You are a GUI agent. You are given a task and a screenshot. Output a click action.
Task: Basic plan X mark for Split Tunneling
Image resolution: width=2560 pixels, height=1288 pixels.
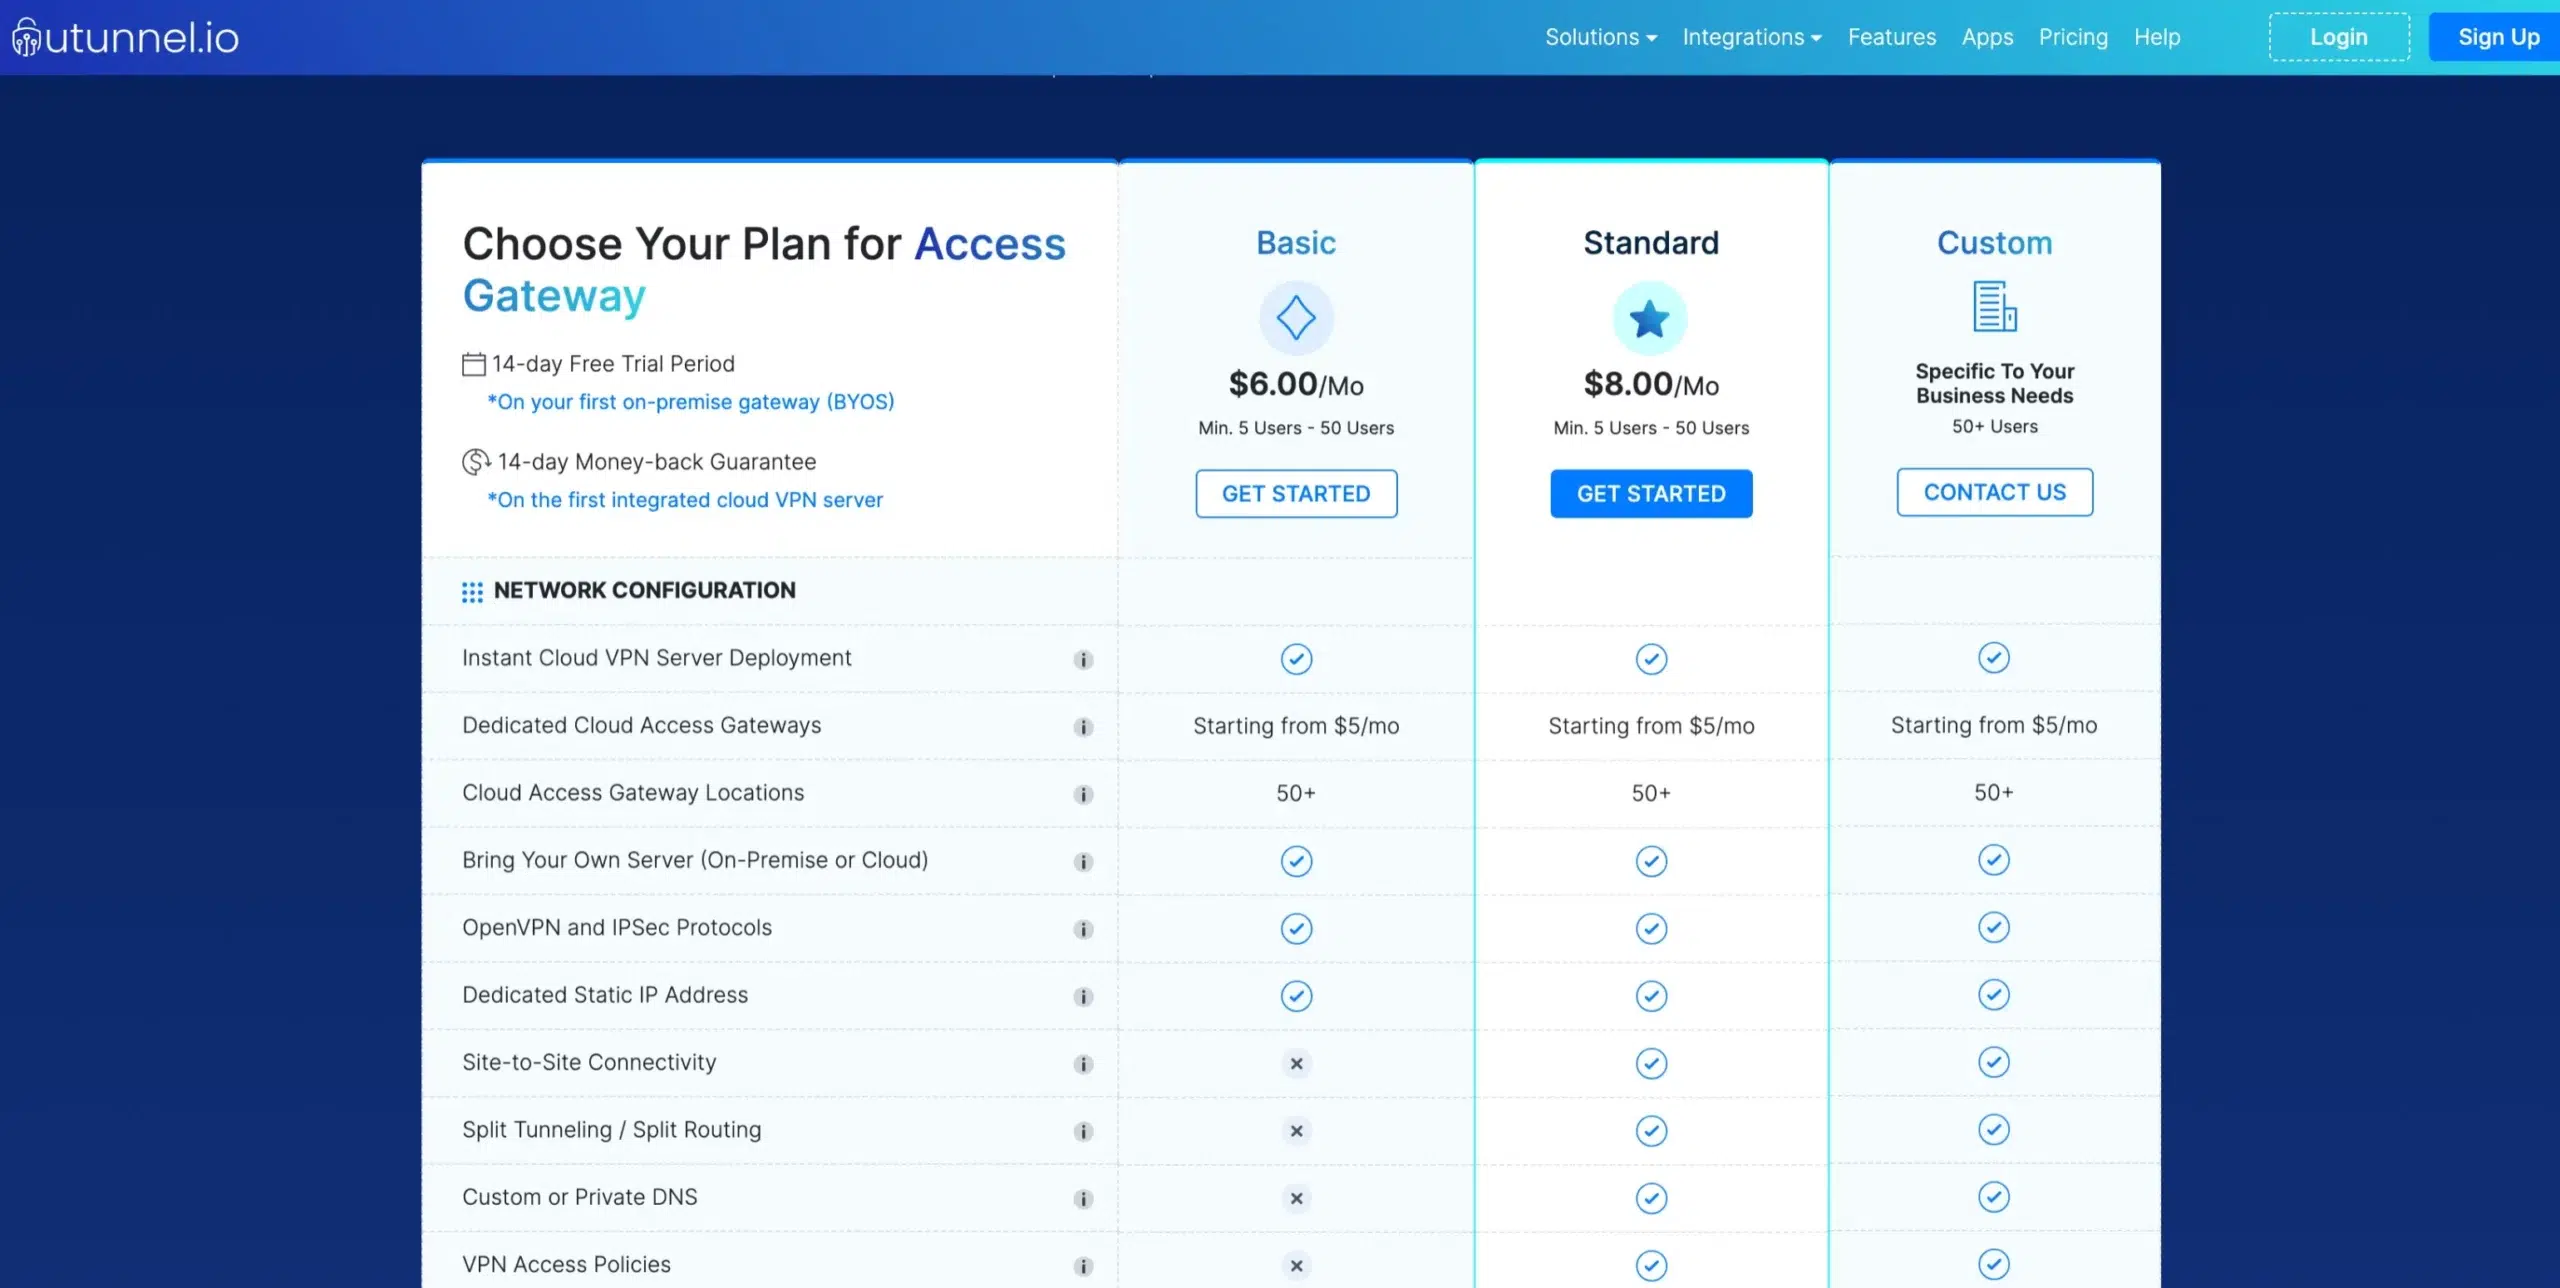tap(1296, 1131)
